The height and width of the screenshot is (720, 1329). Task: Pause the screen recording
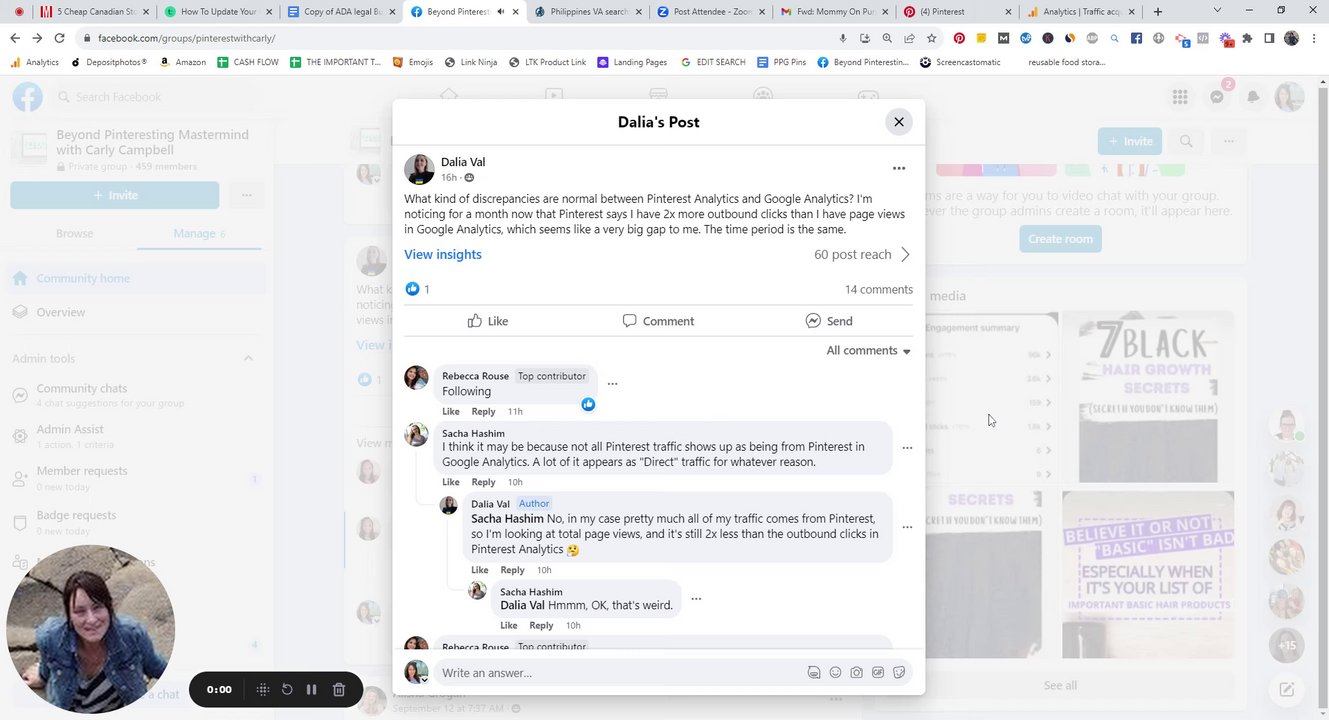pyautogui.click(x=311, y=689)
